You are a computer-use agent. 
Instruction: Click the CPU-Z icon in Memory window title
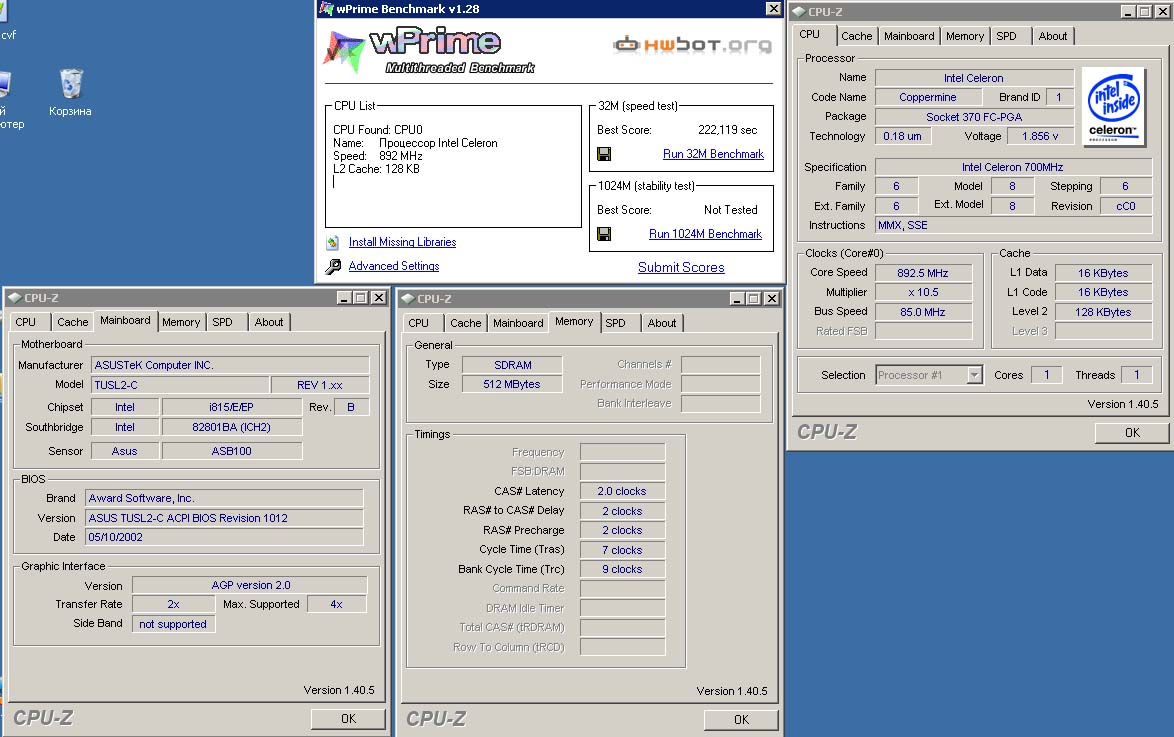(407, 299)
